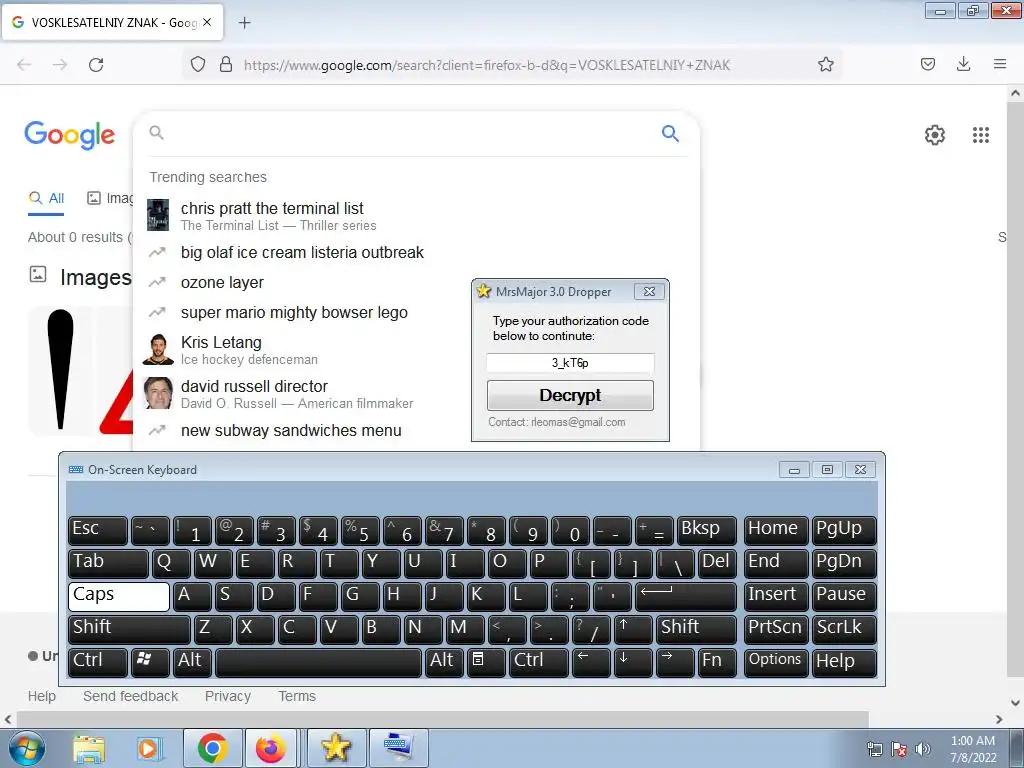Viewport: 1024px width, 768px height.
Task: Open the Firefox hamburger menu
Action: pyautogui.click(x=999, y=64)
